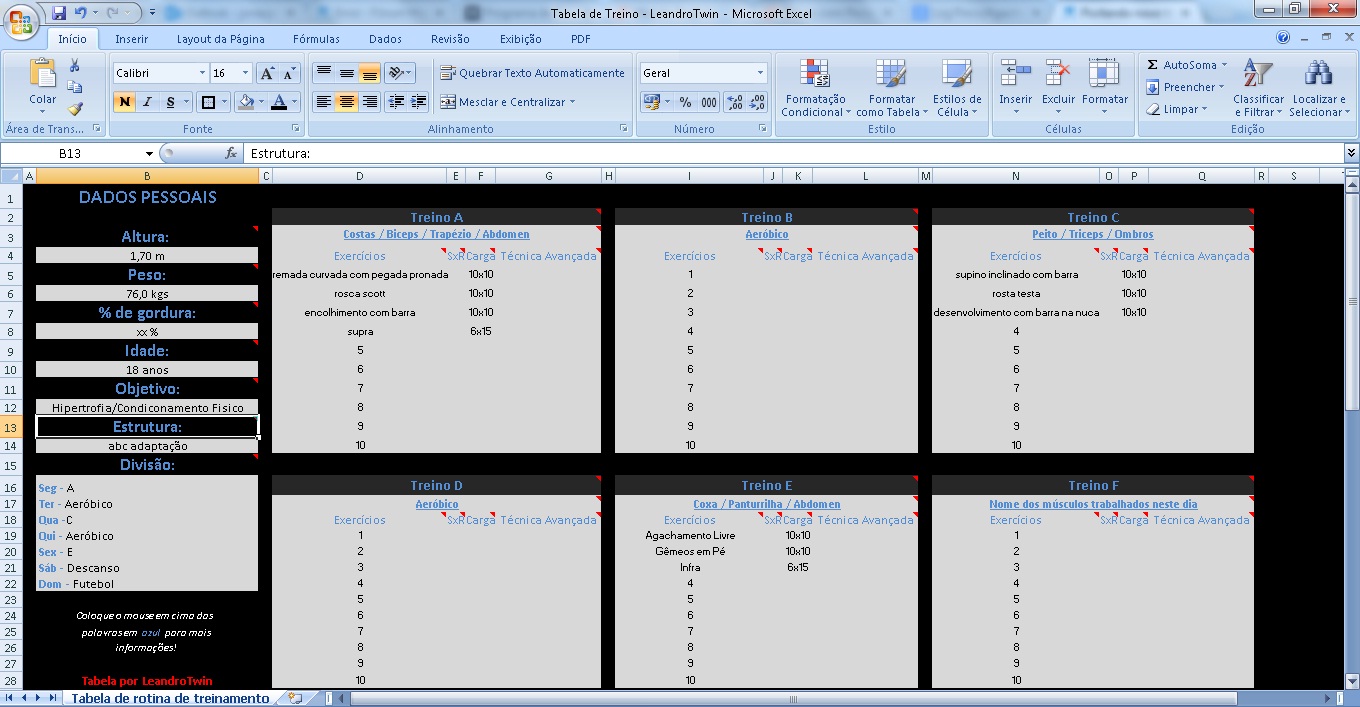Open Customize Quick Access Toolbar arrow
The image size is (1360, 707).
click(x=152, y=13)
